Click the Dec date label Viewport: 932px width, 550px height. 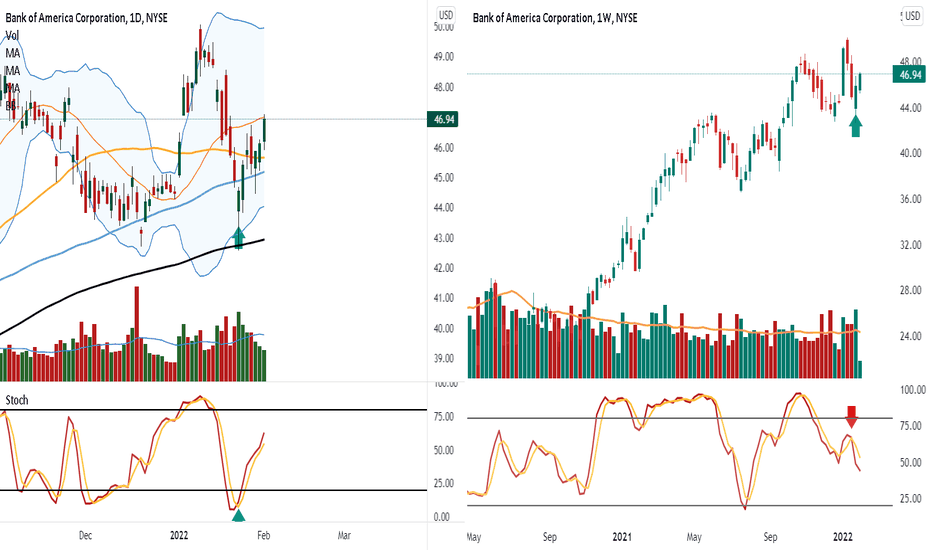pos(86,535)
